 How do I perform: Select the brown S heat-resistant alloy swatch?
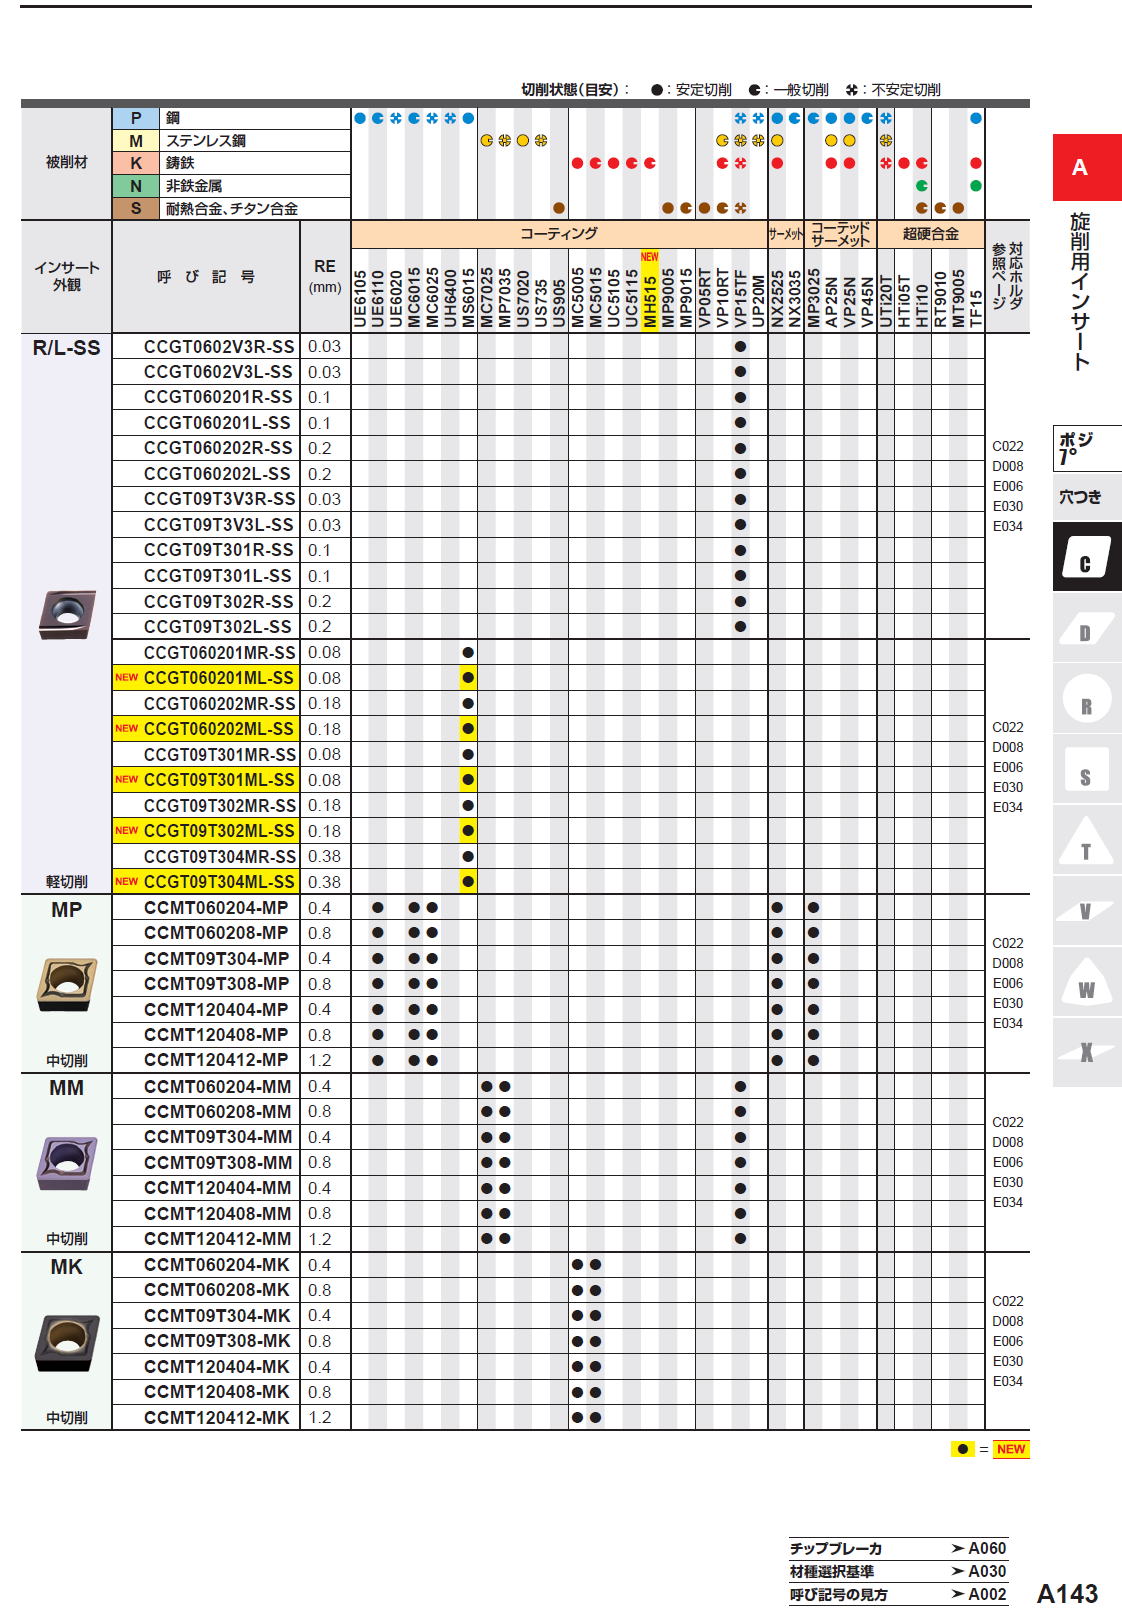coord(136,208)
